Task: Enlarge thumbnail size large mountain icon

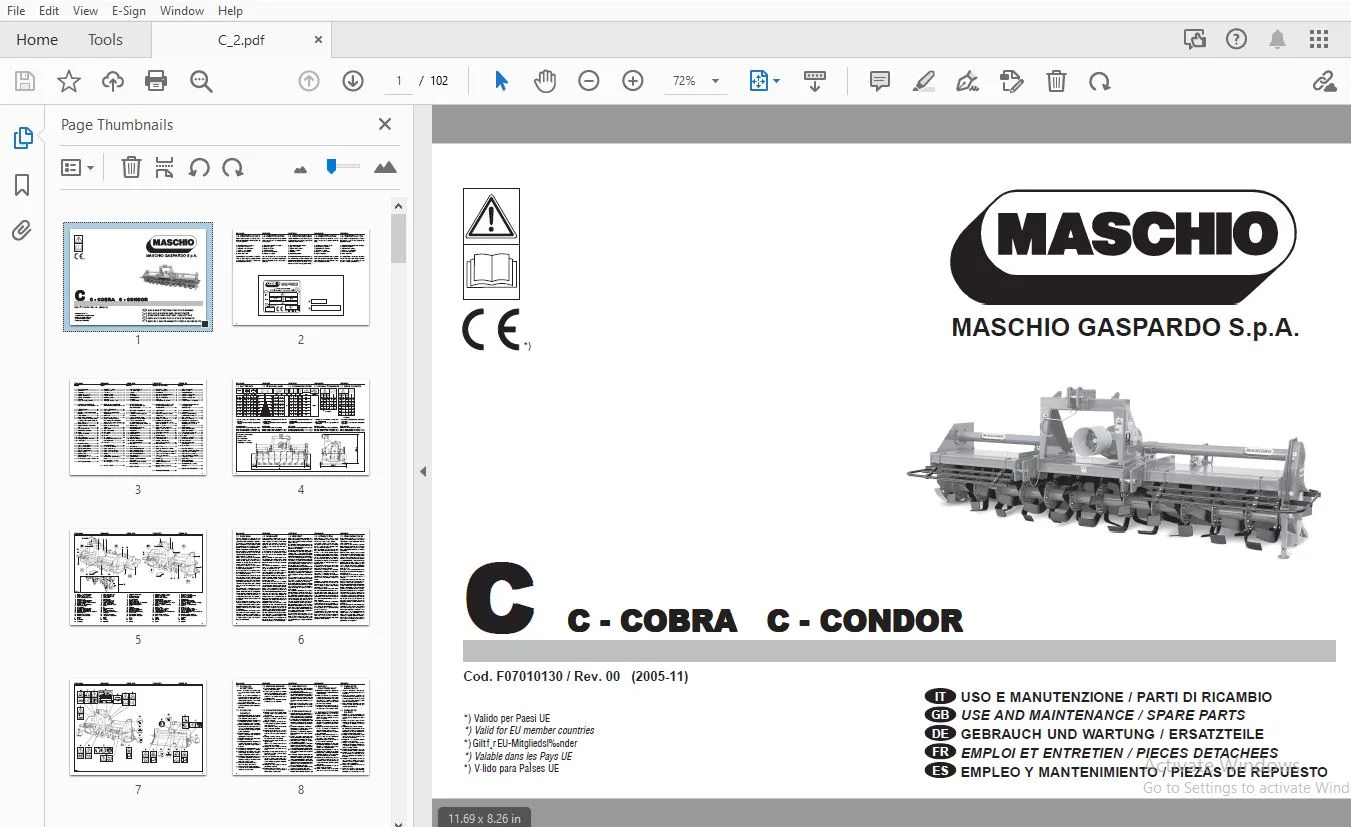Action: pos(385,167)
